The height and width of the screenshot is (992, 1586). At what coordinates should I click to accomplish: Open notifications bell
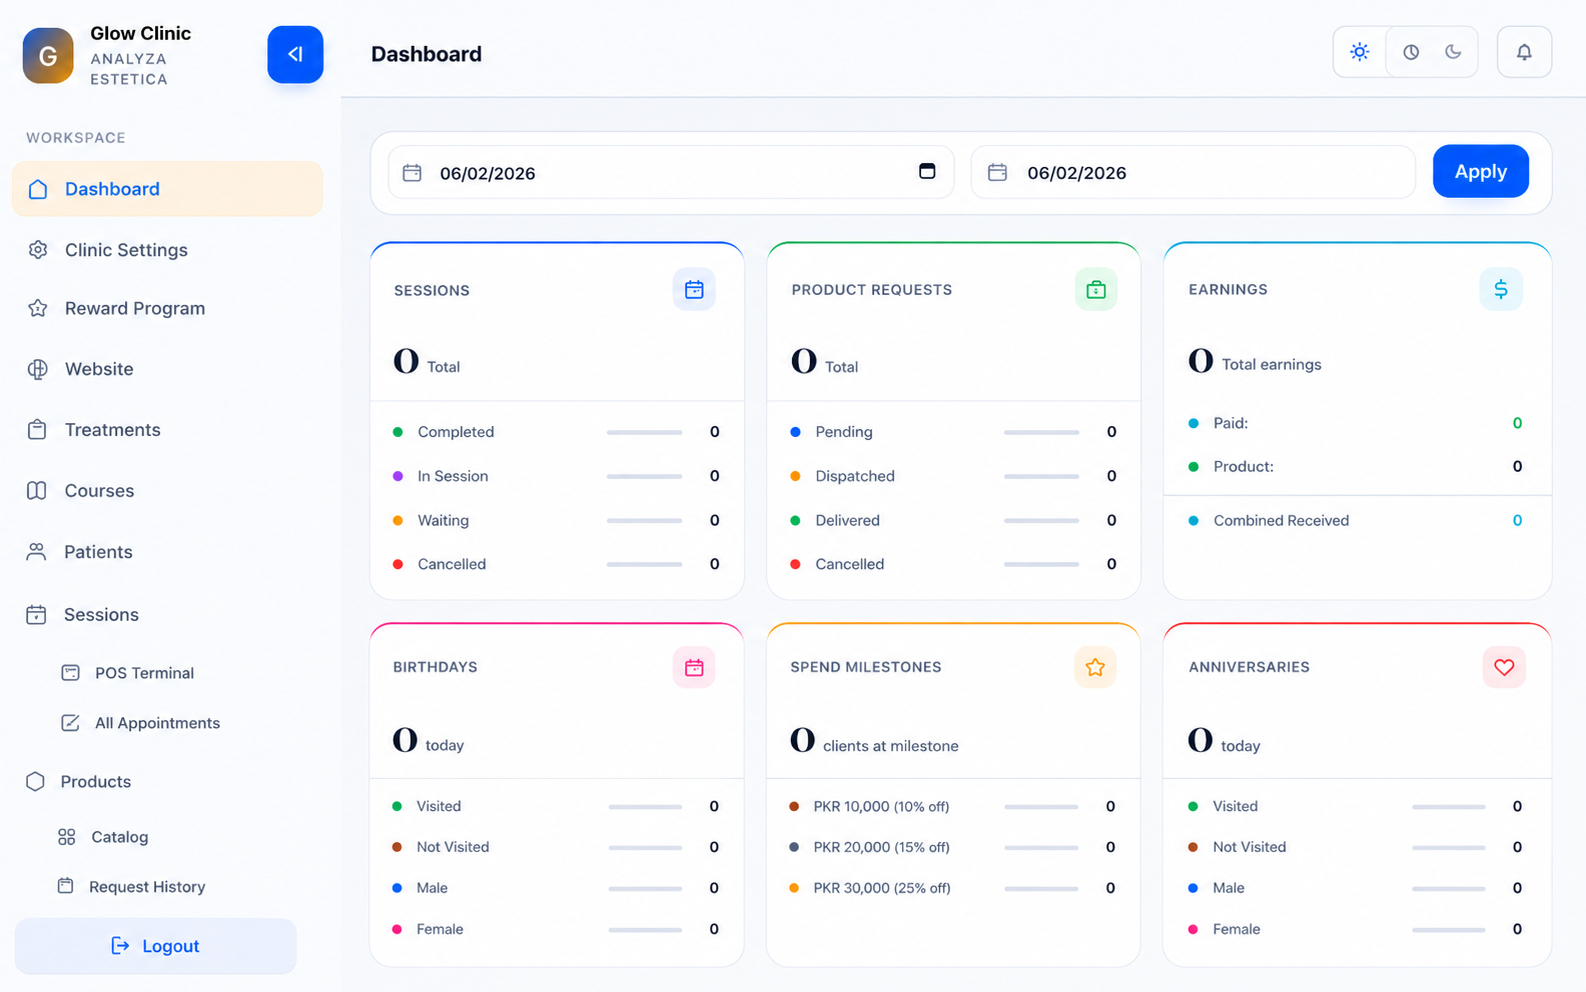(x=1524, y=52)
